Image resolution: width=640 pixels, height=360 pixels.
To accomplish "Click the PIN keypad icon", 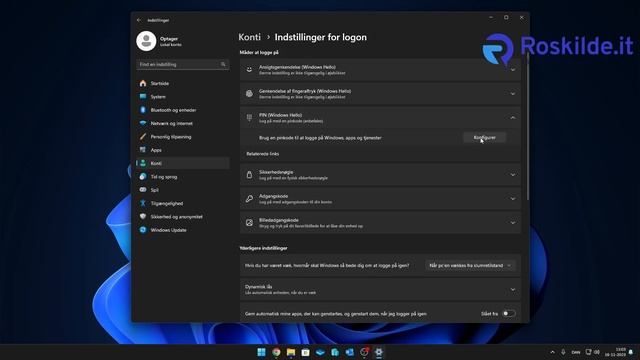I will 249,118.
